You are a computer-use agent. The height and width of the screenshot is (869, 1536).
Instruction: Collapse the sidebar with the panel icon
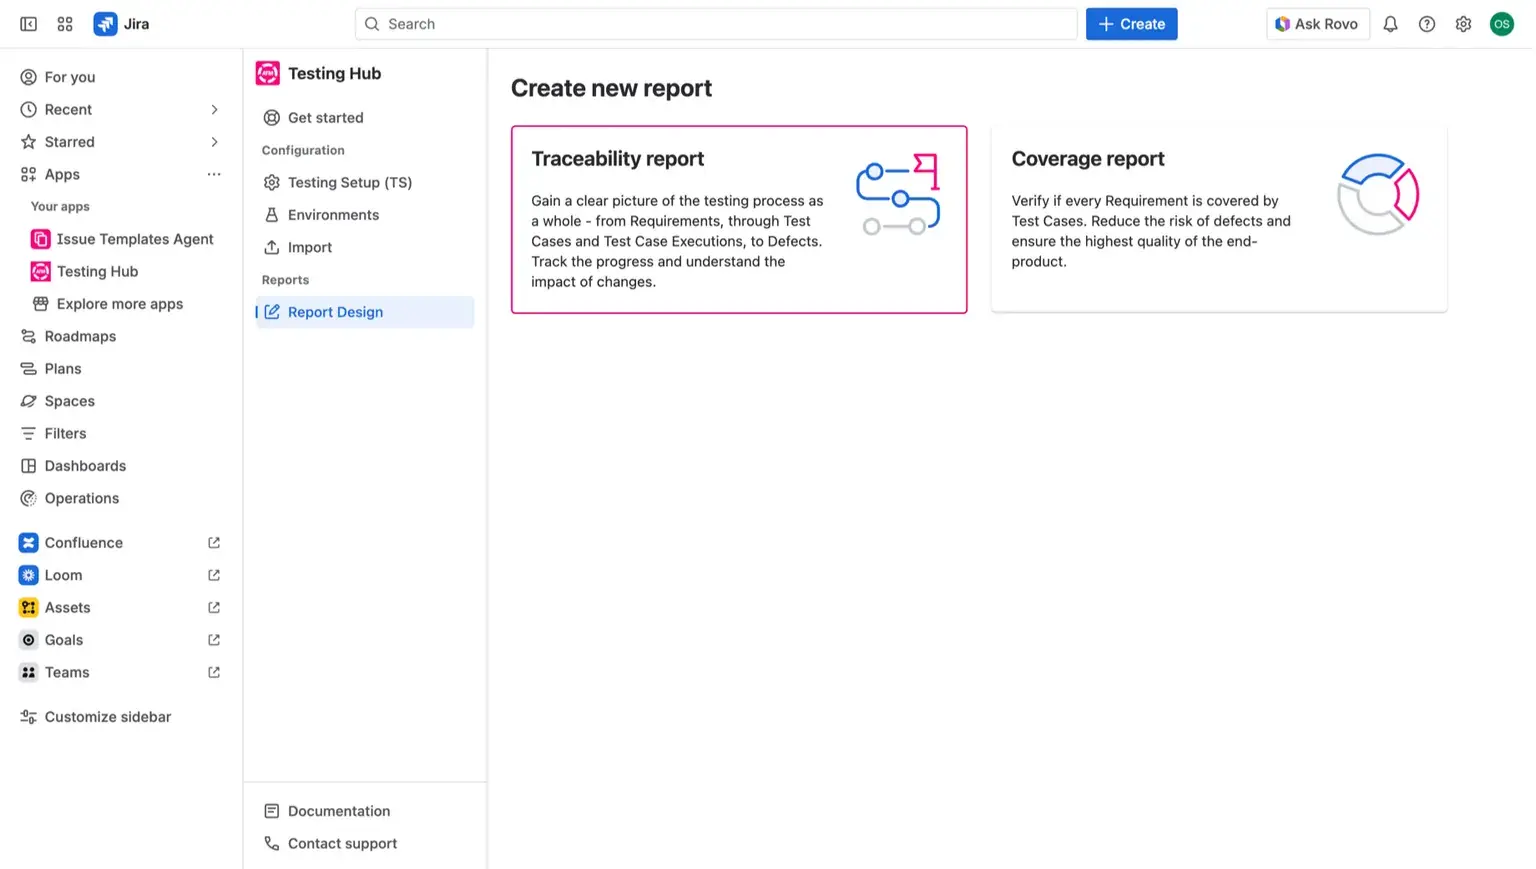point(27,23)
